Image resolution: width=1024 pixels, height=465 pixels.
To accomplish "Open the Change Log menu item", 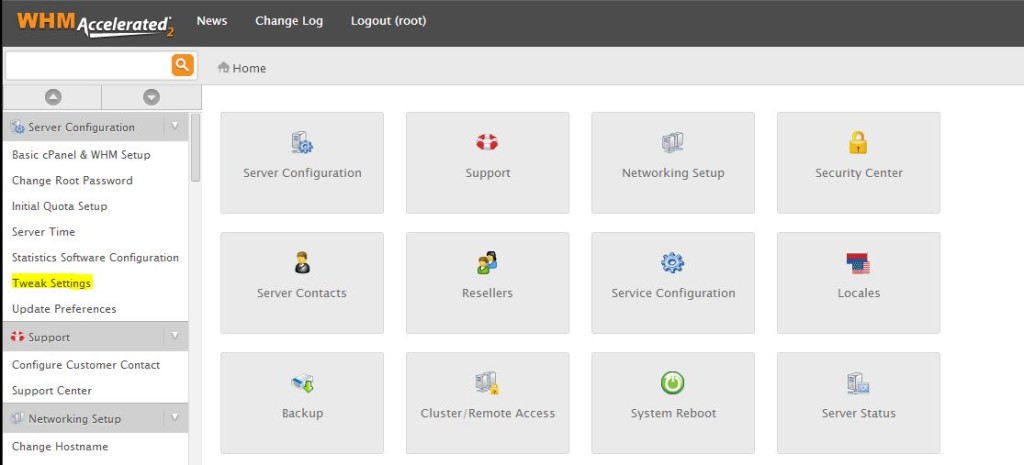I will pyautogui.click(x=289, y=21).
